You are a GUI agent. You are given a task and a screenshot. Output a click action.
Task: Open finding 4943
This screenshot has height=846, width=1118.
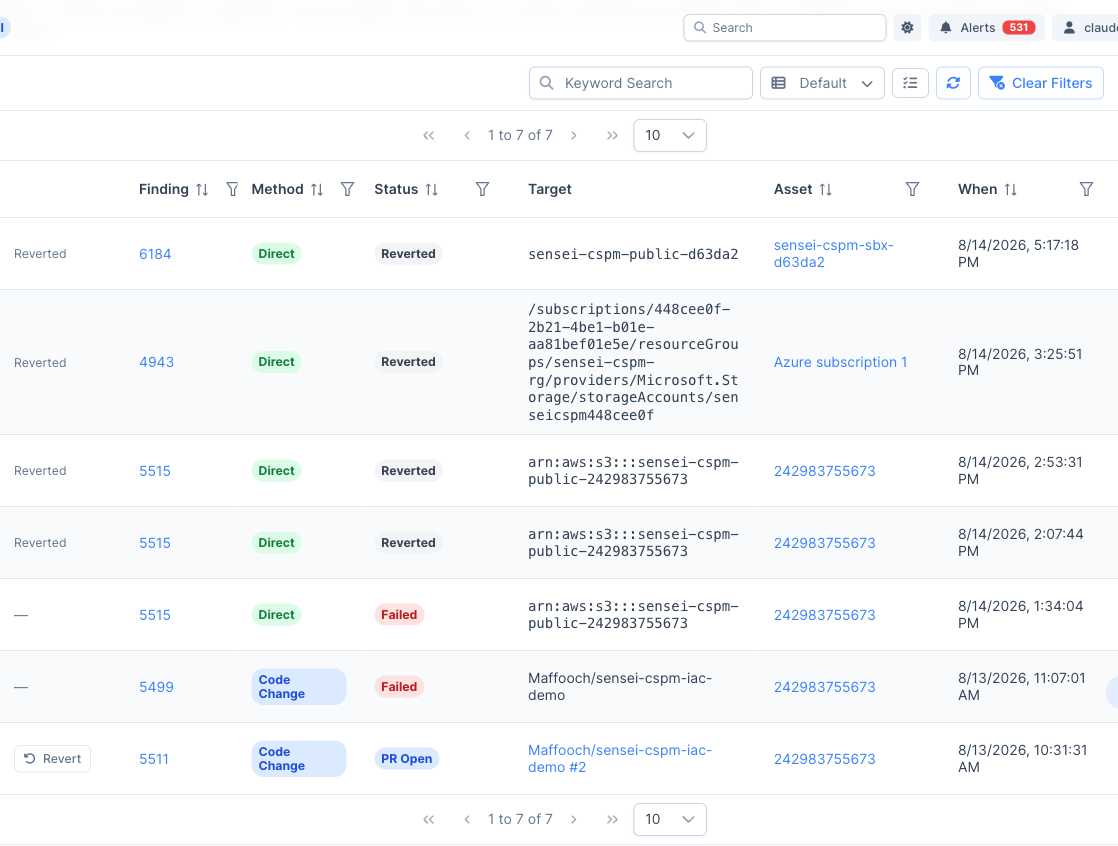pyautogui.click(x=156, y=362)
